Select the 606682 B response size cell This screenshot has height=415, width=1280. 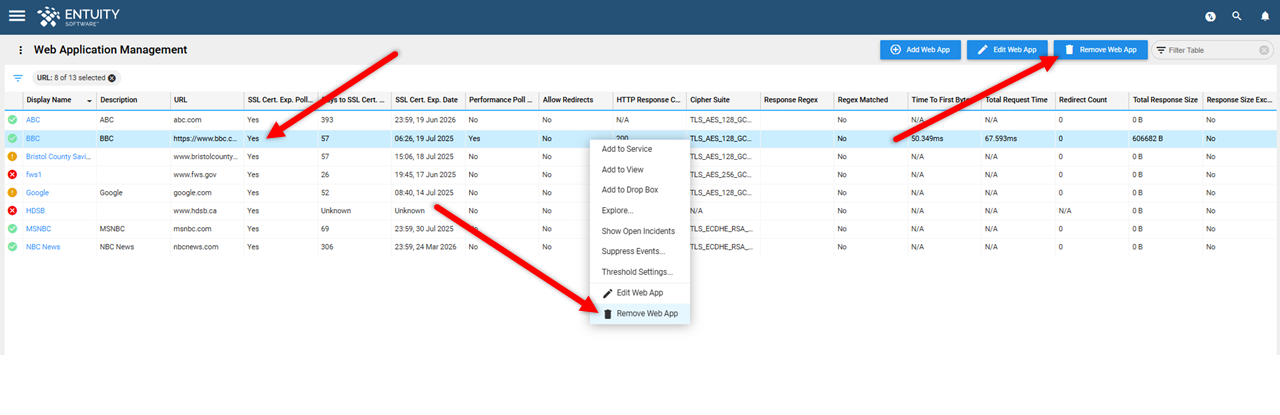click(x=1165, y=138)
